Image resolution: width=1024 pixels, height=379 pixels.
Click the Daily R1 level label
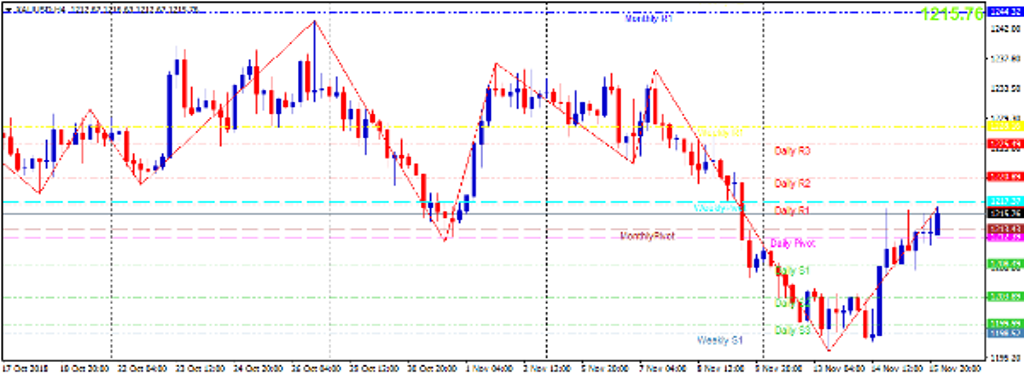pyautogui.click(x=792, y=210)
